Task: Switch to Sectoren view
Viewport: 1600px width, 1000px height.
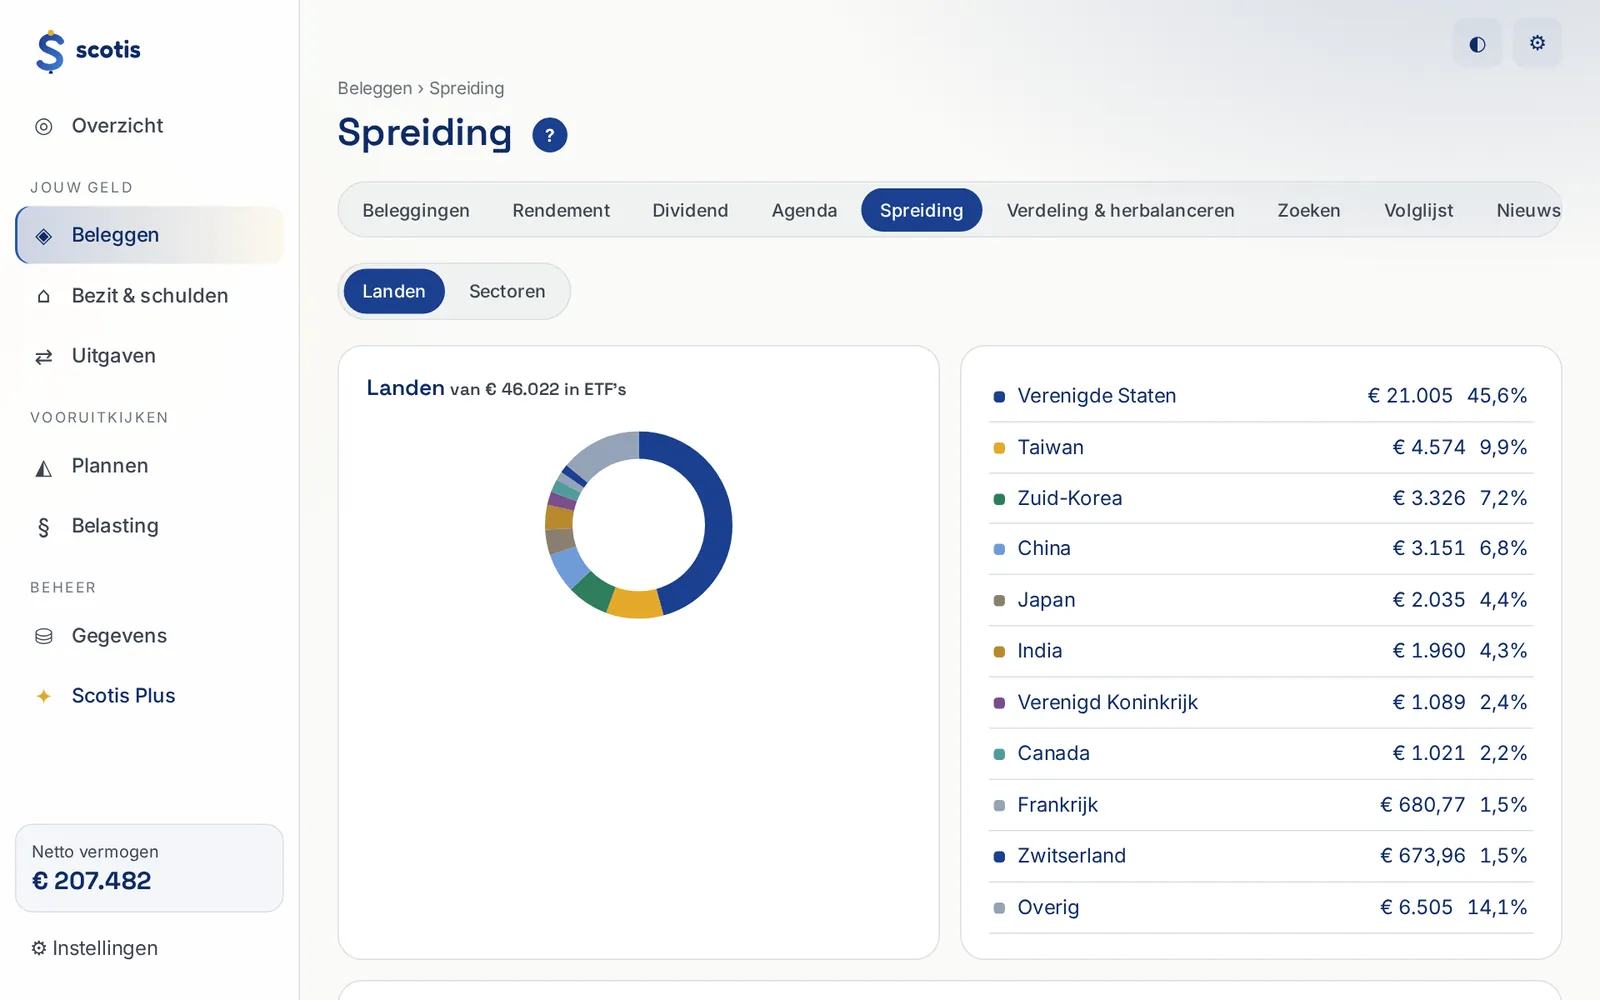Action: tap(507, 291)
